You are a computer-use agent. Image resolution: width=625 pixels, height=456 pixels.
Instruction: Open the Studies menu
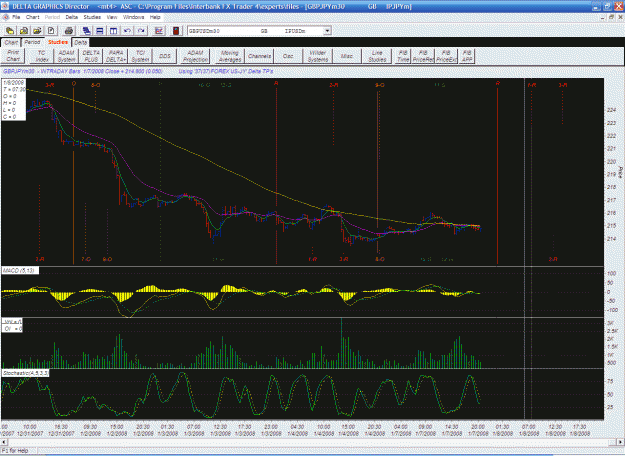92,17
